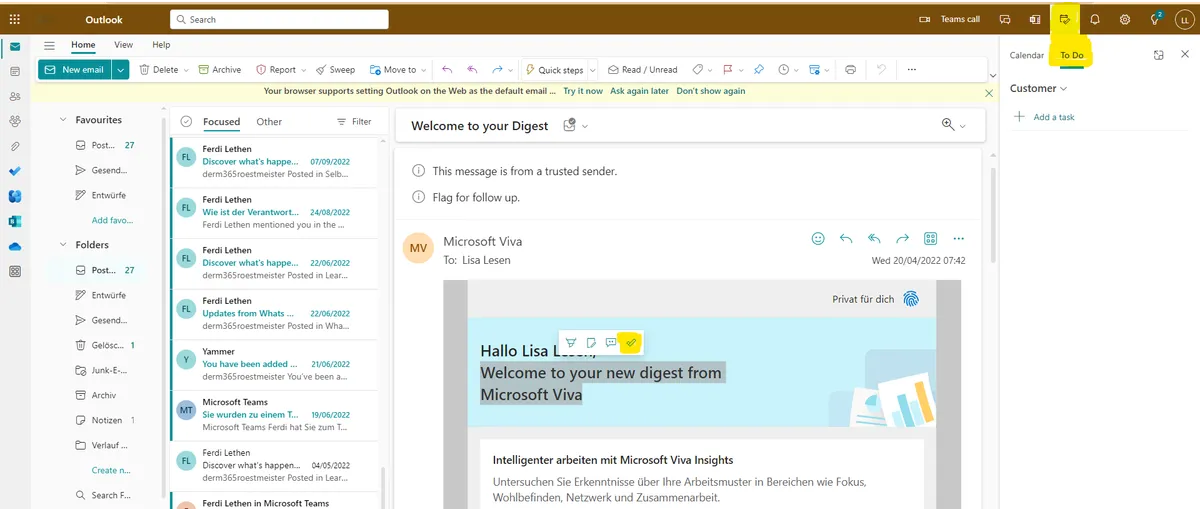Image resolution: width=1200 pixels, height=509 pixels.
Task: Click the 'Ask again later' link
Action: 640,91
